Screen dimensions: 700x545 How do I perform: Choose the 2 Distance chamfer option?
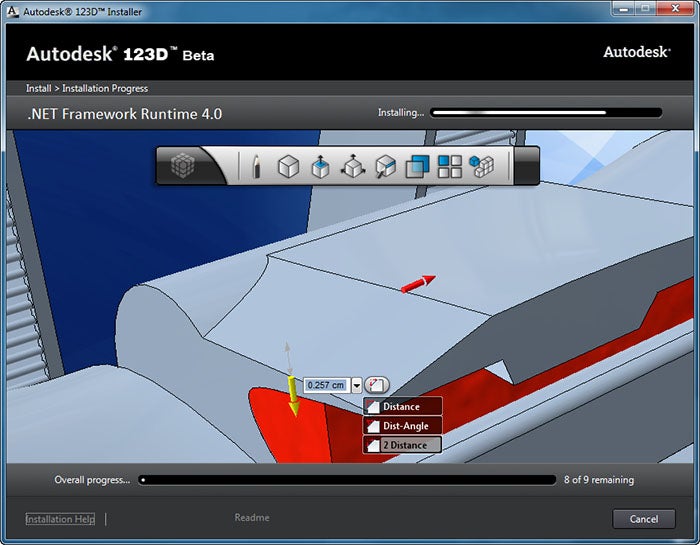[x=403, y=445]
